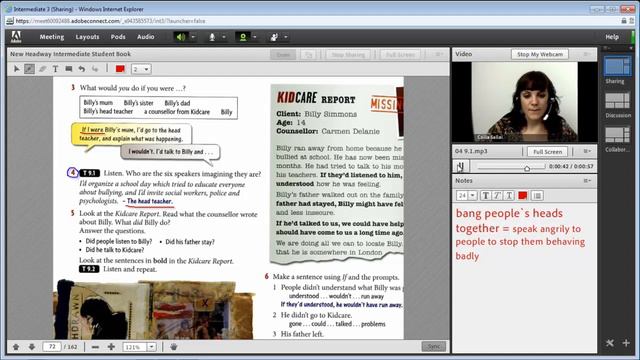Open the Pods menu

pos(118,37)
